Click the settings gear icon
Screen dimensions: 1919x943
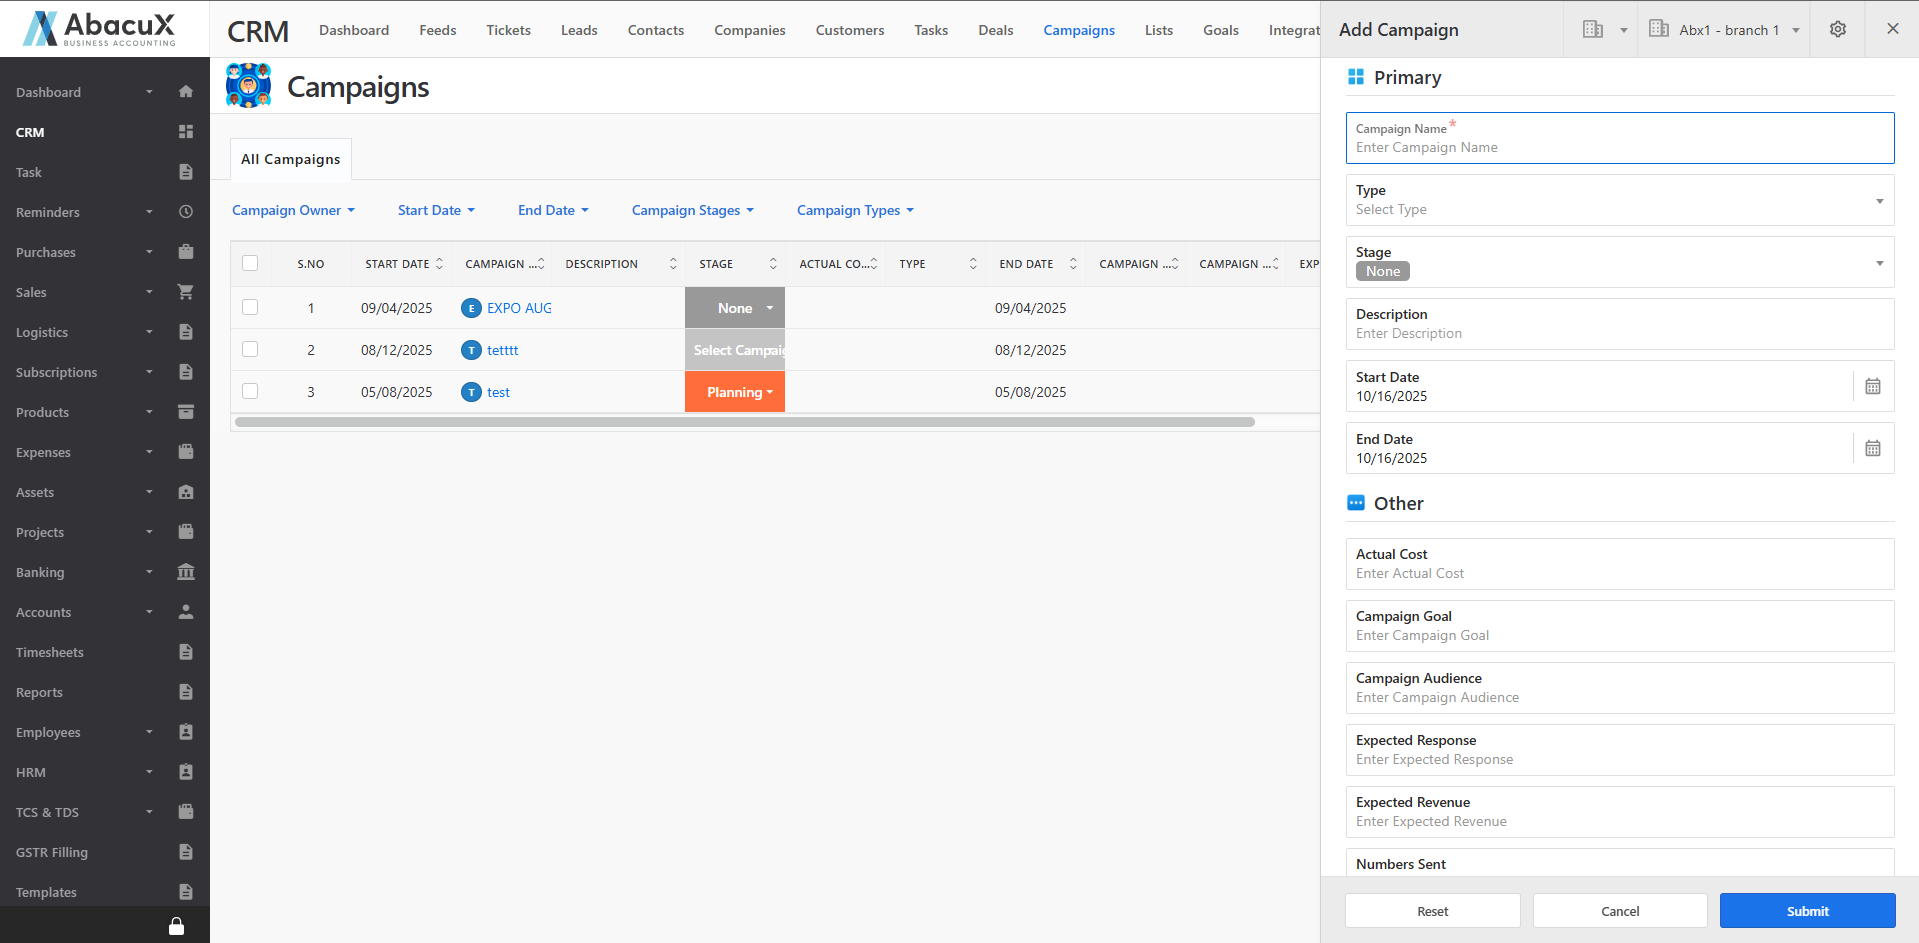tap(1837, 30)
